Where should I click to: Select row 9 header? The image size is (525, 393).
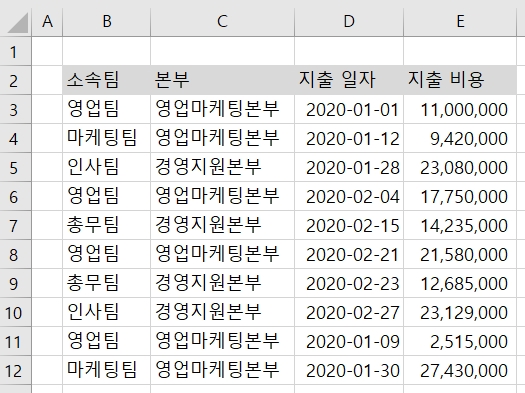coord(15,284)
